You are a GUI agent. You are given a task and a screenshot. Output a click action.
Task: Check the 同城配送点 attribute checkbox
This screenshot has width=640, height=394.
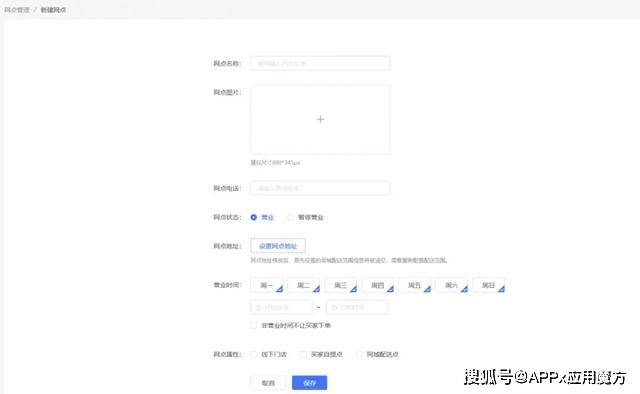click(359, 354)
